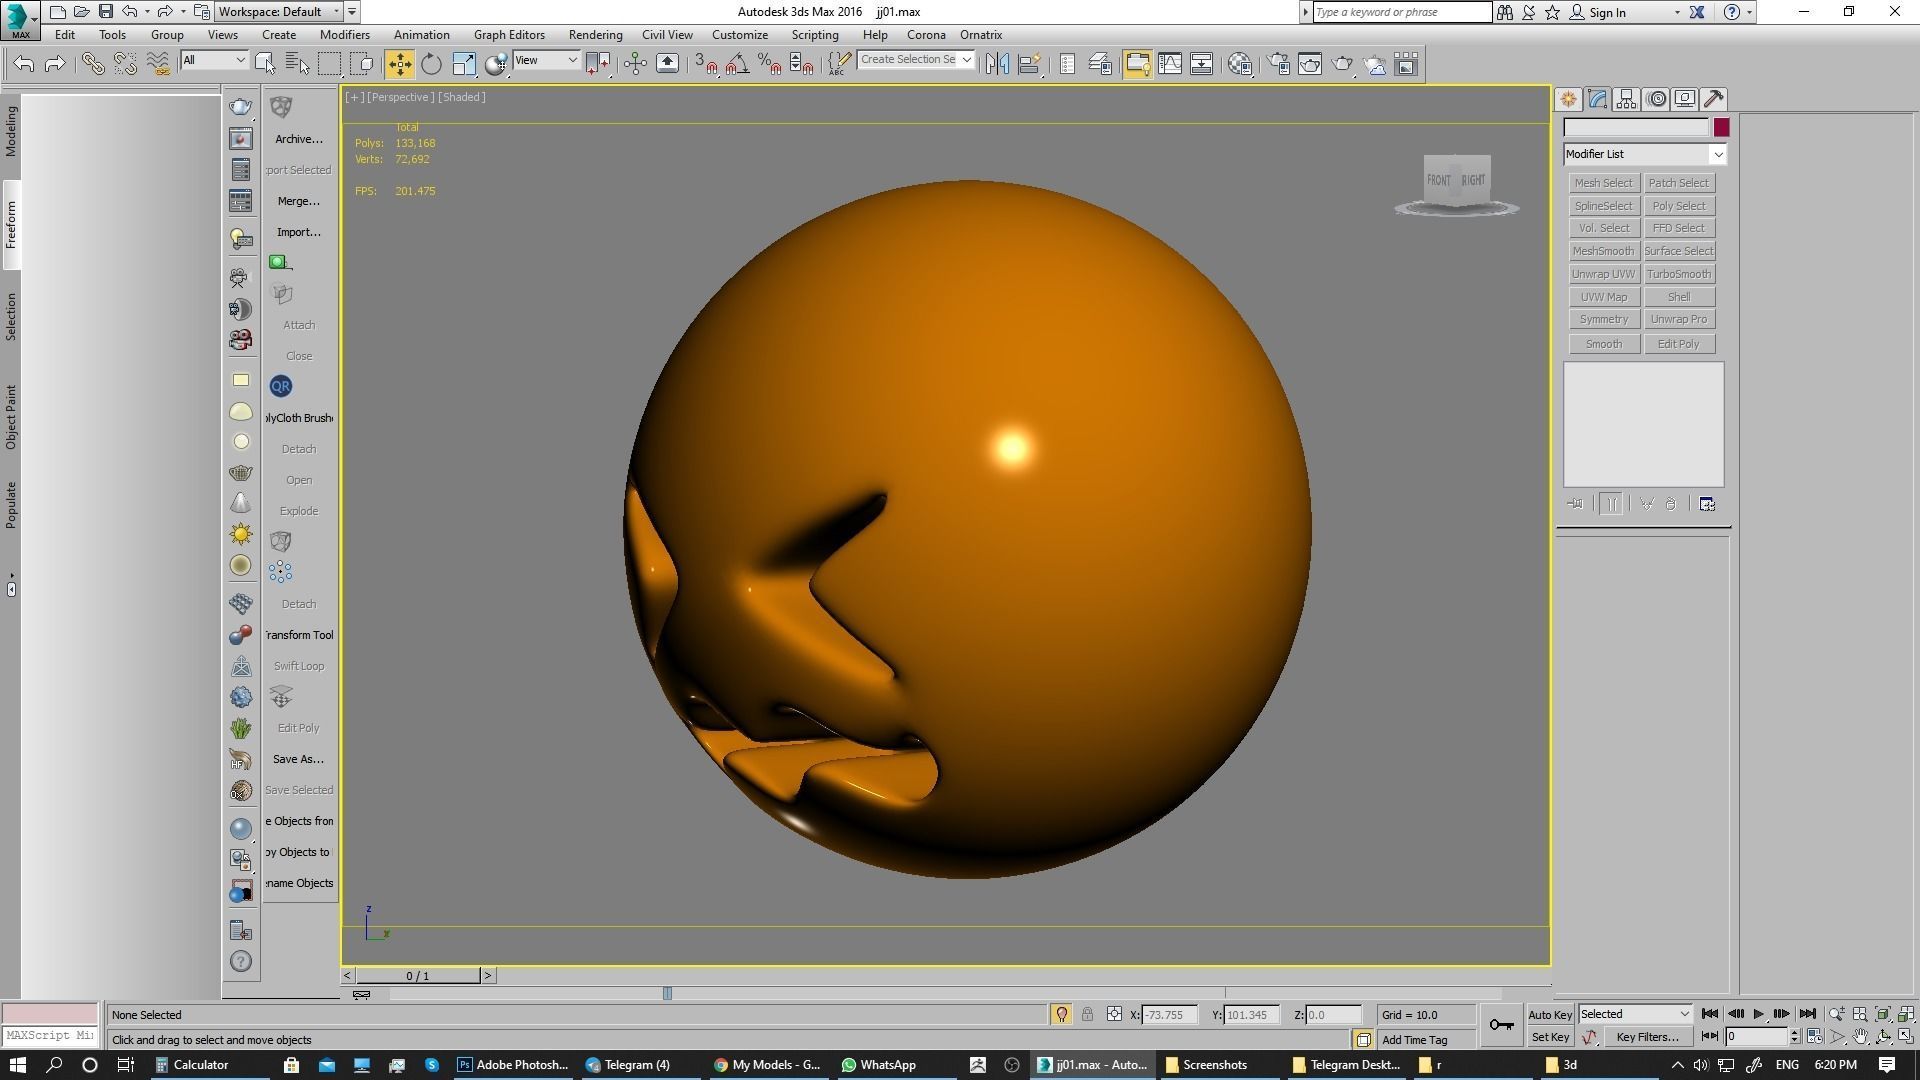
Task: Click the object color swatch
Action: (1720, 127)
